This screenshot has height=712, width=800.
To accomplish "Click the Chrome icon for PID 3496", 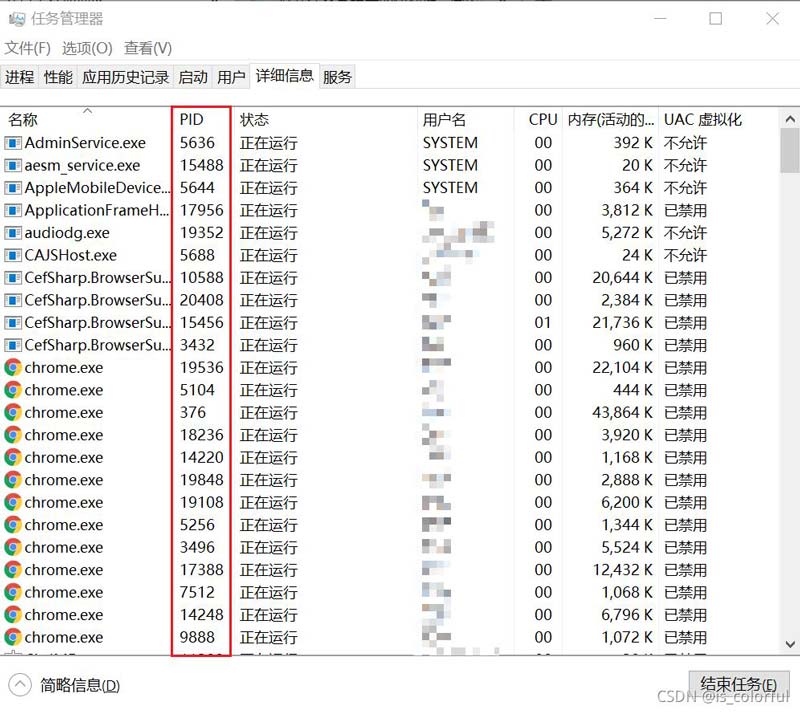I will (13, 547).
